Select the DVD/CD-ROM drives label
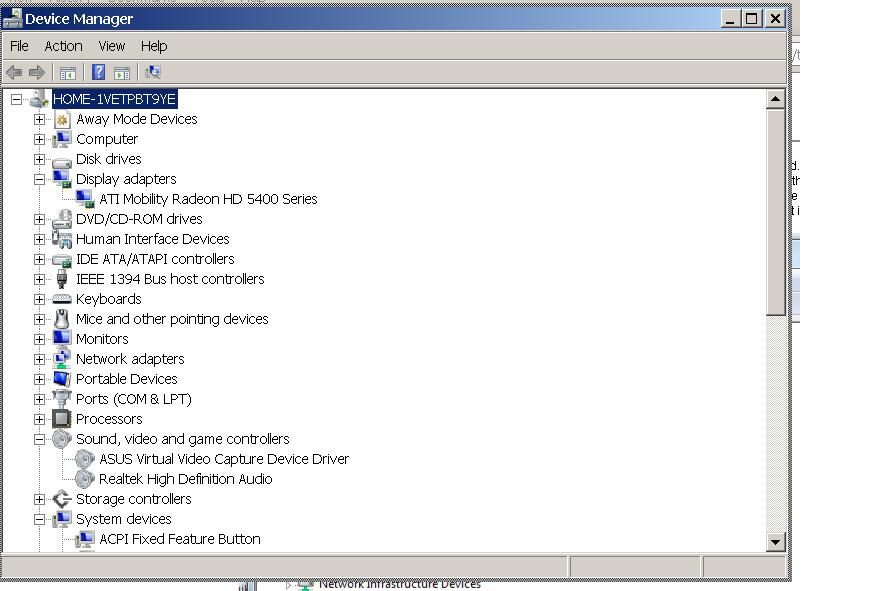 [x=139, y=219]
